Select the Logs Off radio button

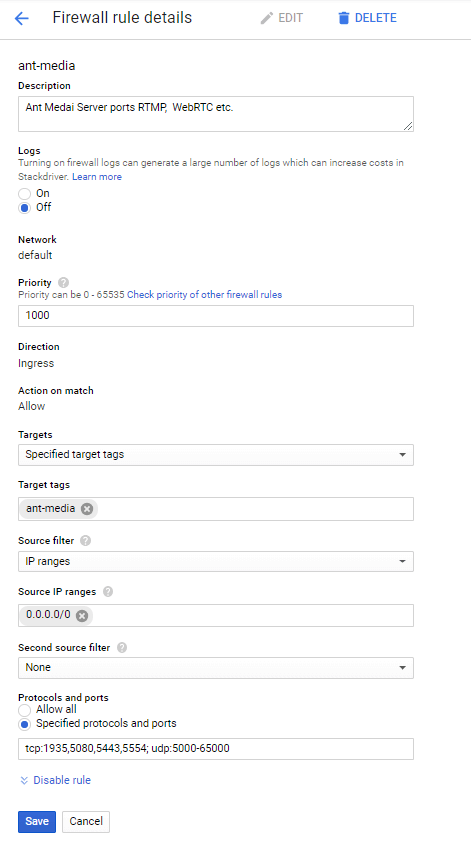[24, 208]
